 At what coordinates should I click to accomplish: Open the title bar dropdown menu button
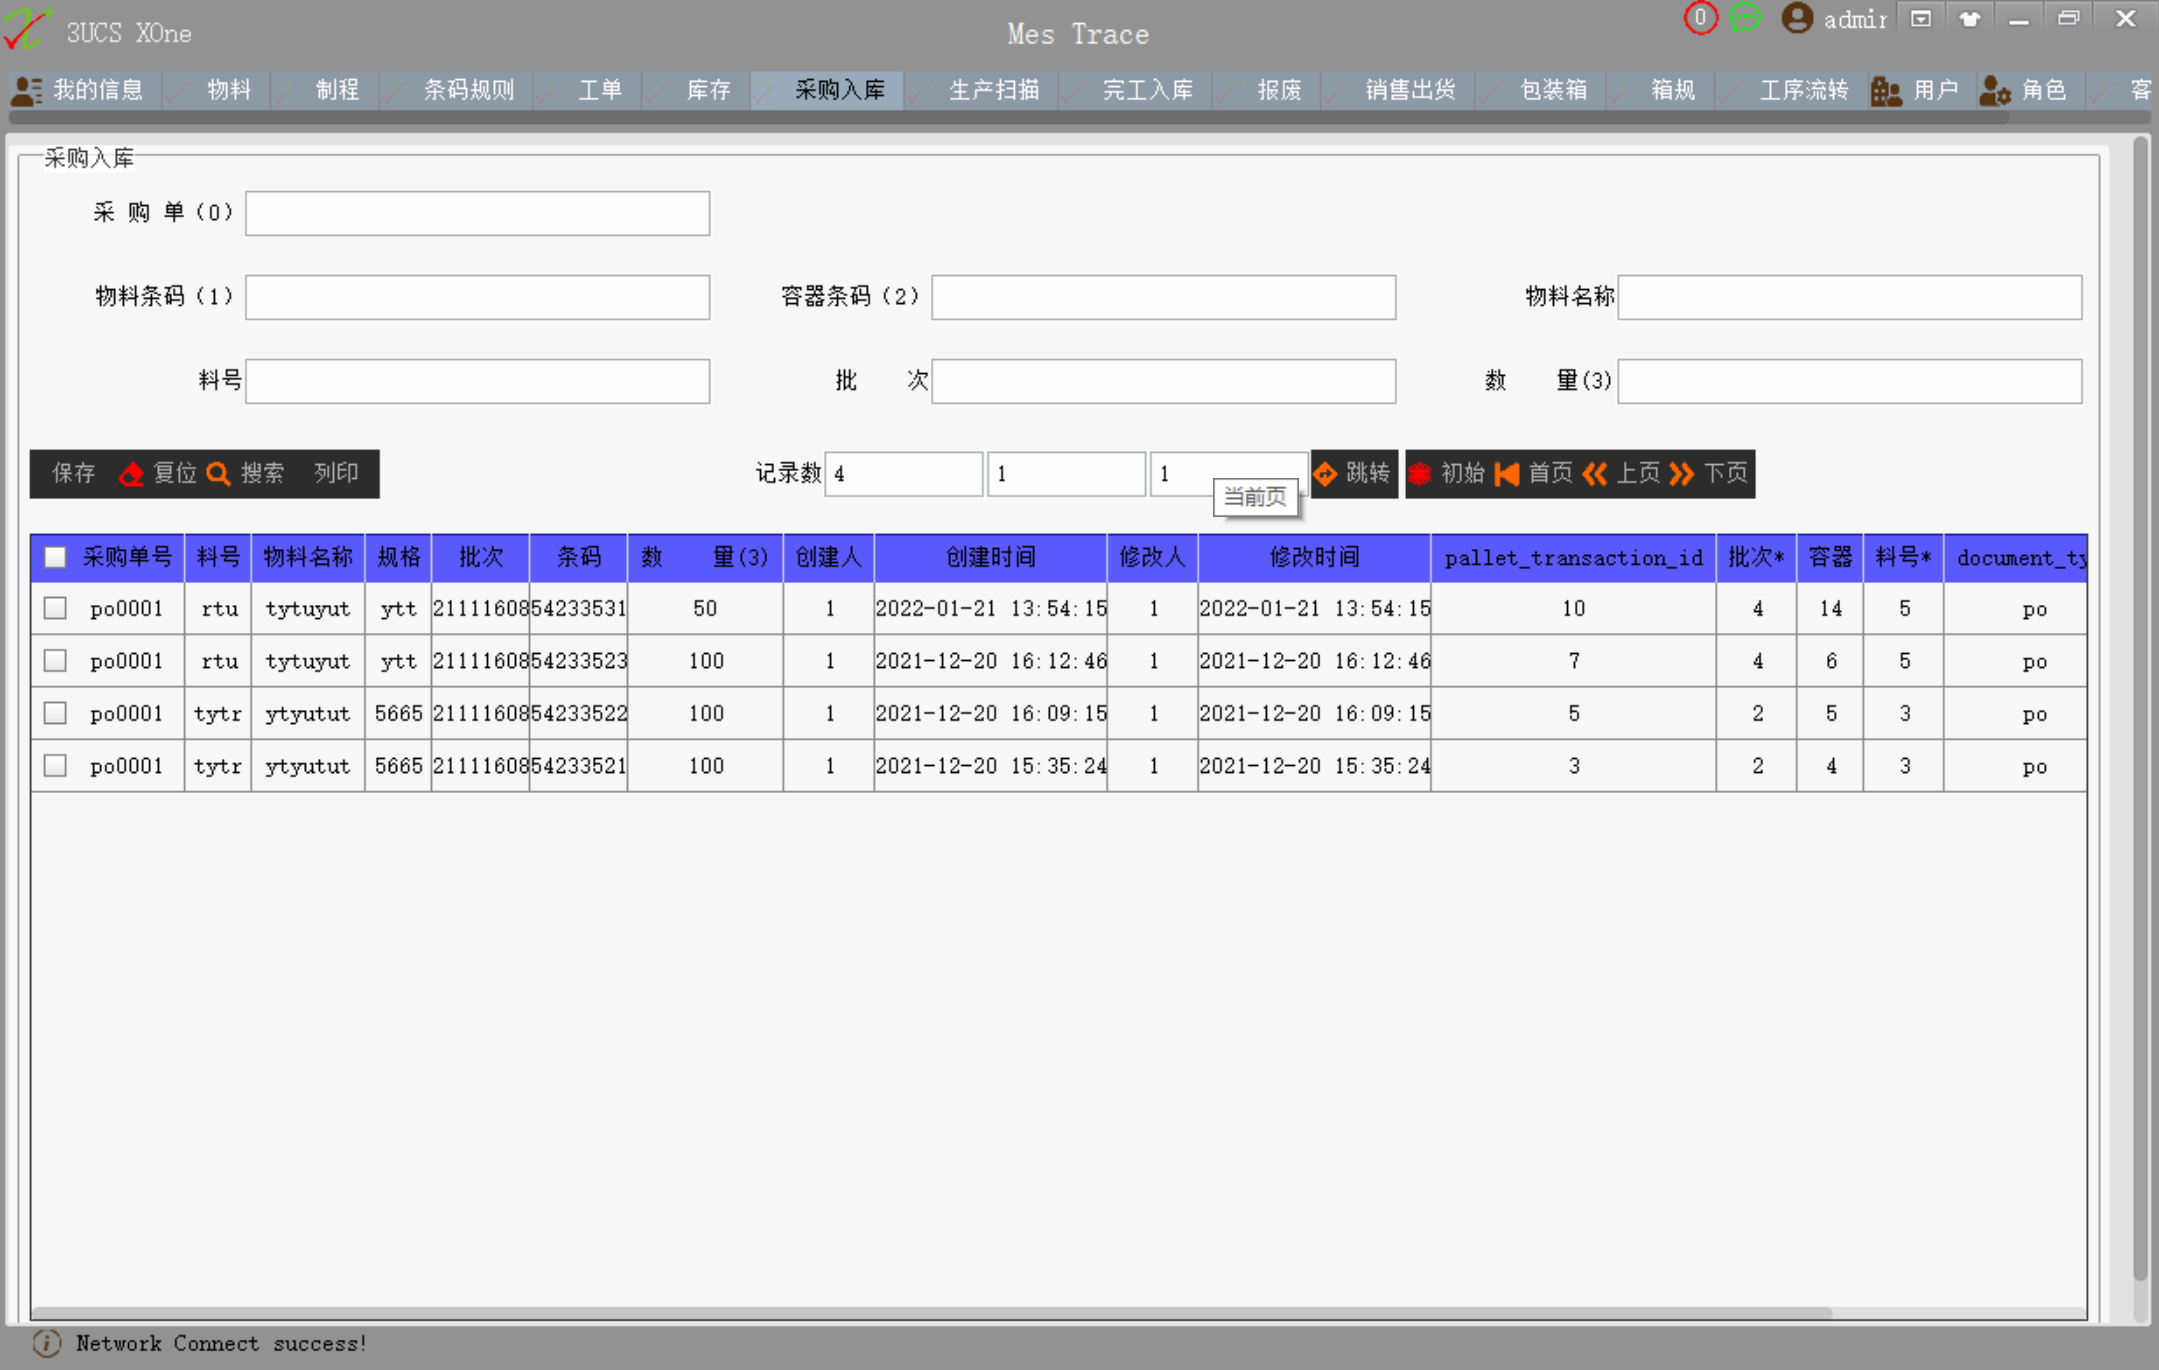tap(1921, 19)
